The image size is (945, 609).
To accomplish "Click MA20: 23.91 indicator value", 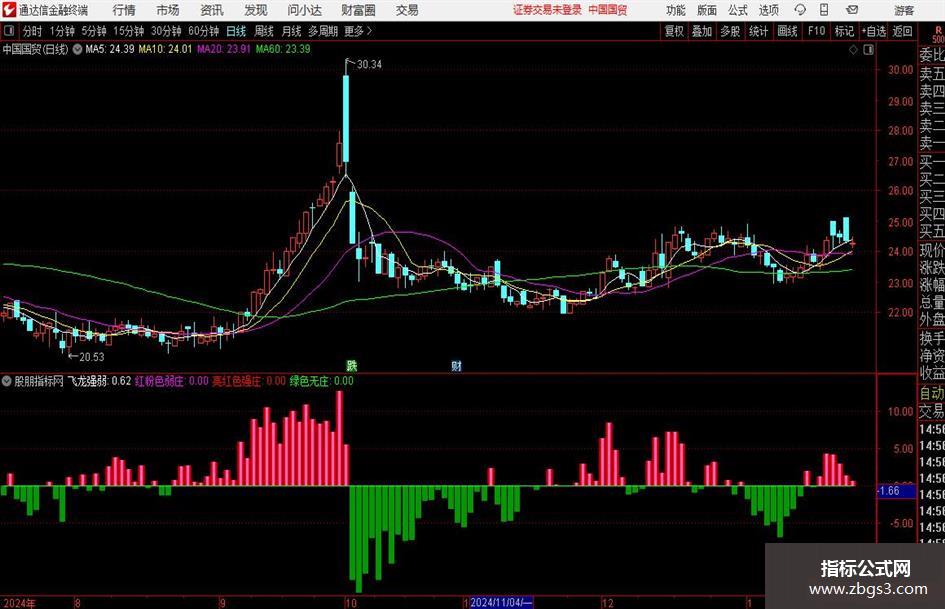I will point(224,49).
